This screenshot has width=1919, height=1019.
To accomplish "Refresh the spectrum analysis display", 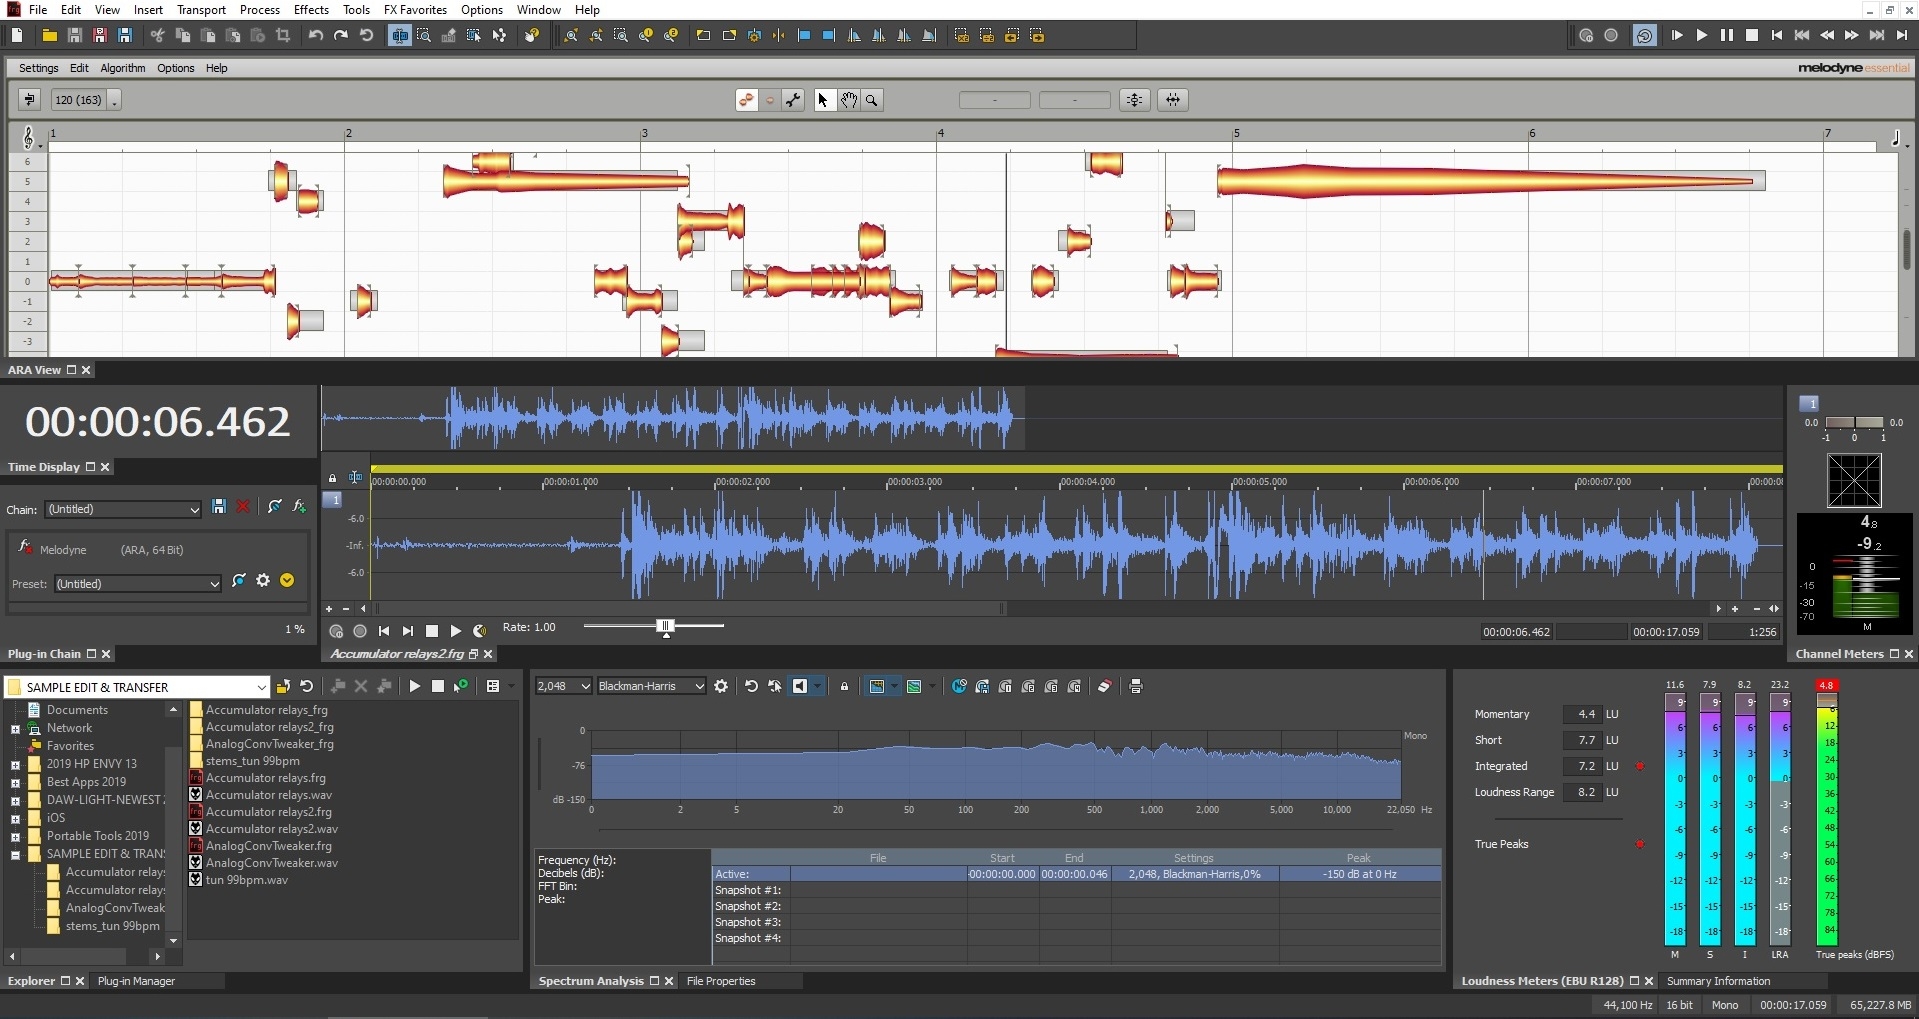I will click(x=751, y=686).
